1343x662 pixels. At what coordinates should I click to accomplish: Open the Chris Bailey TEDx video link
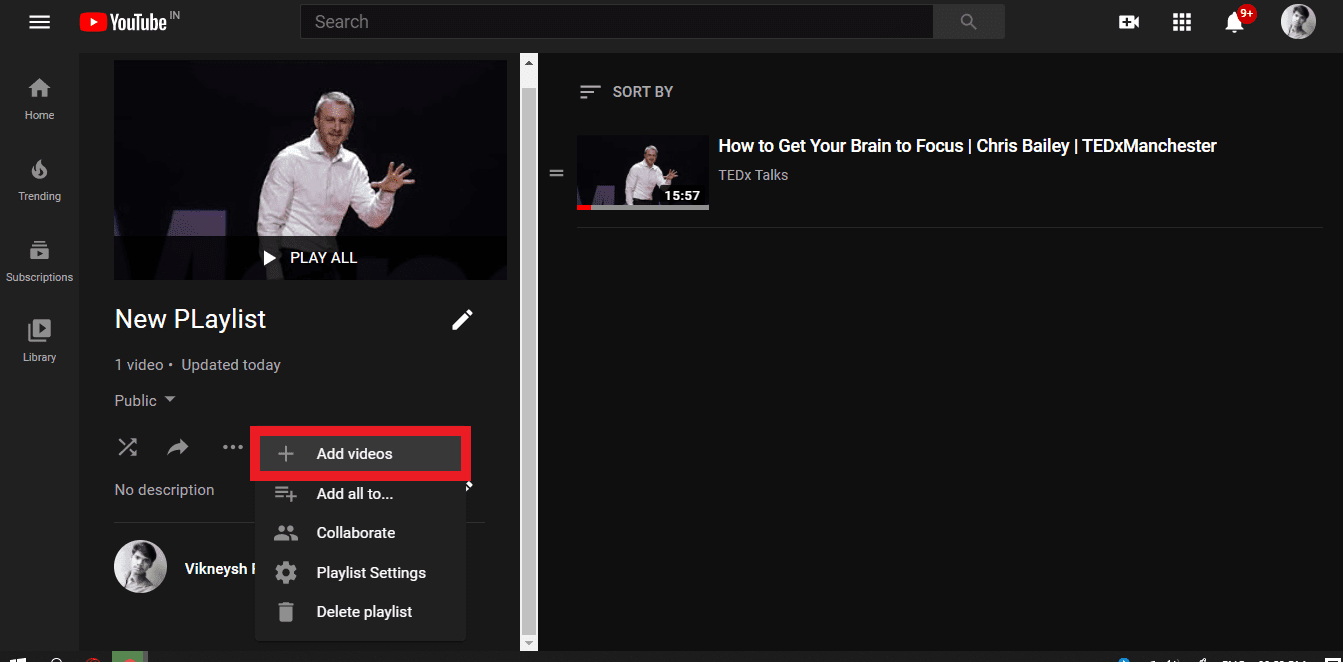pos(966,145)
